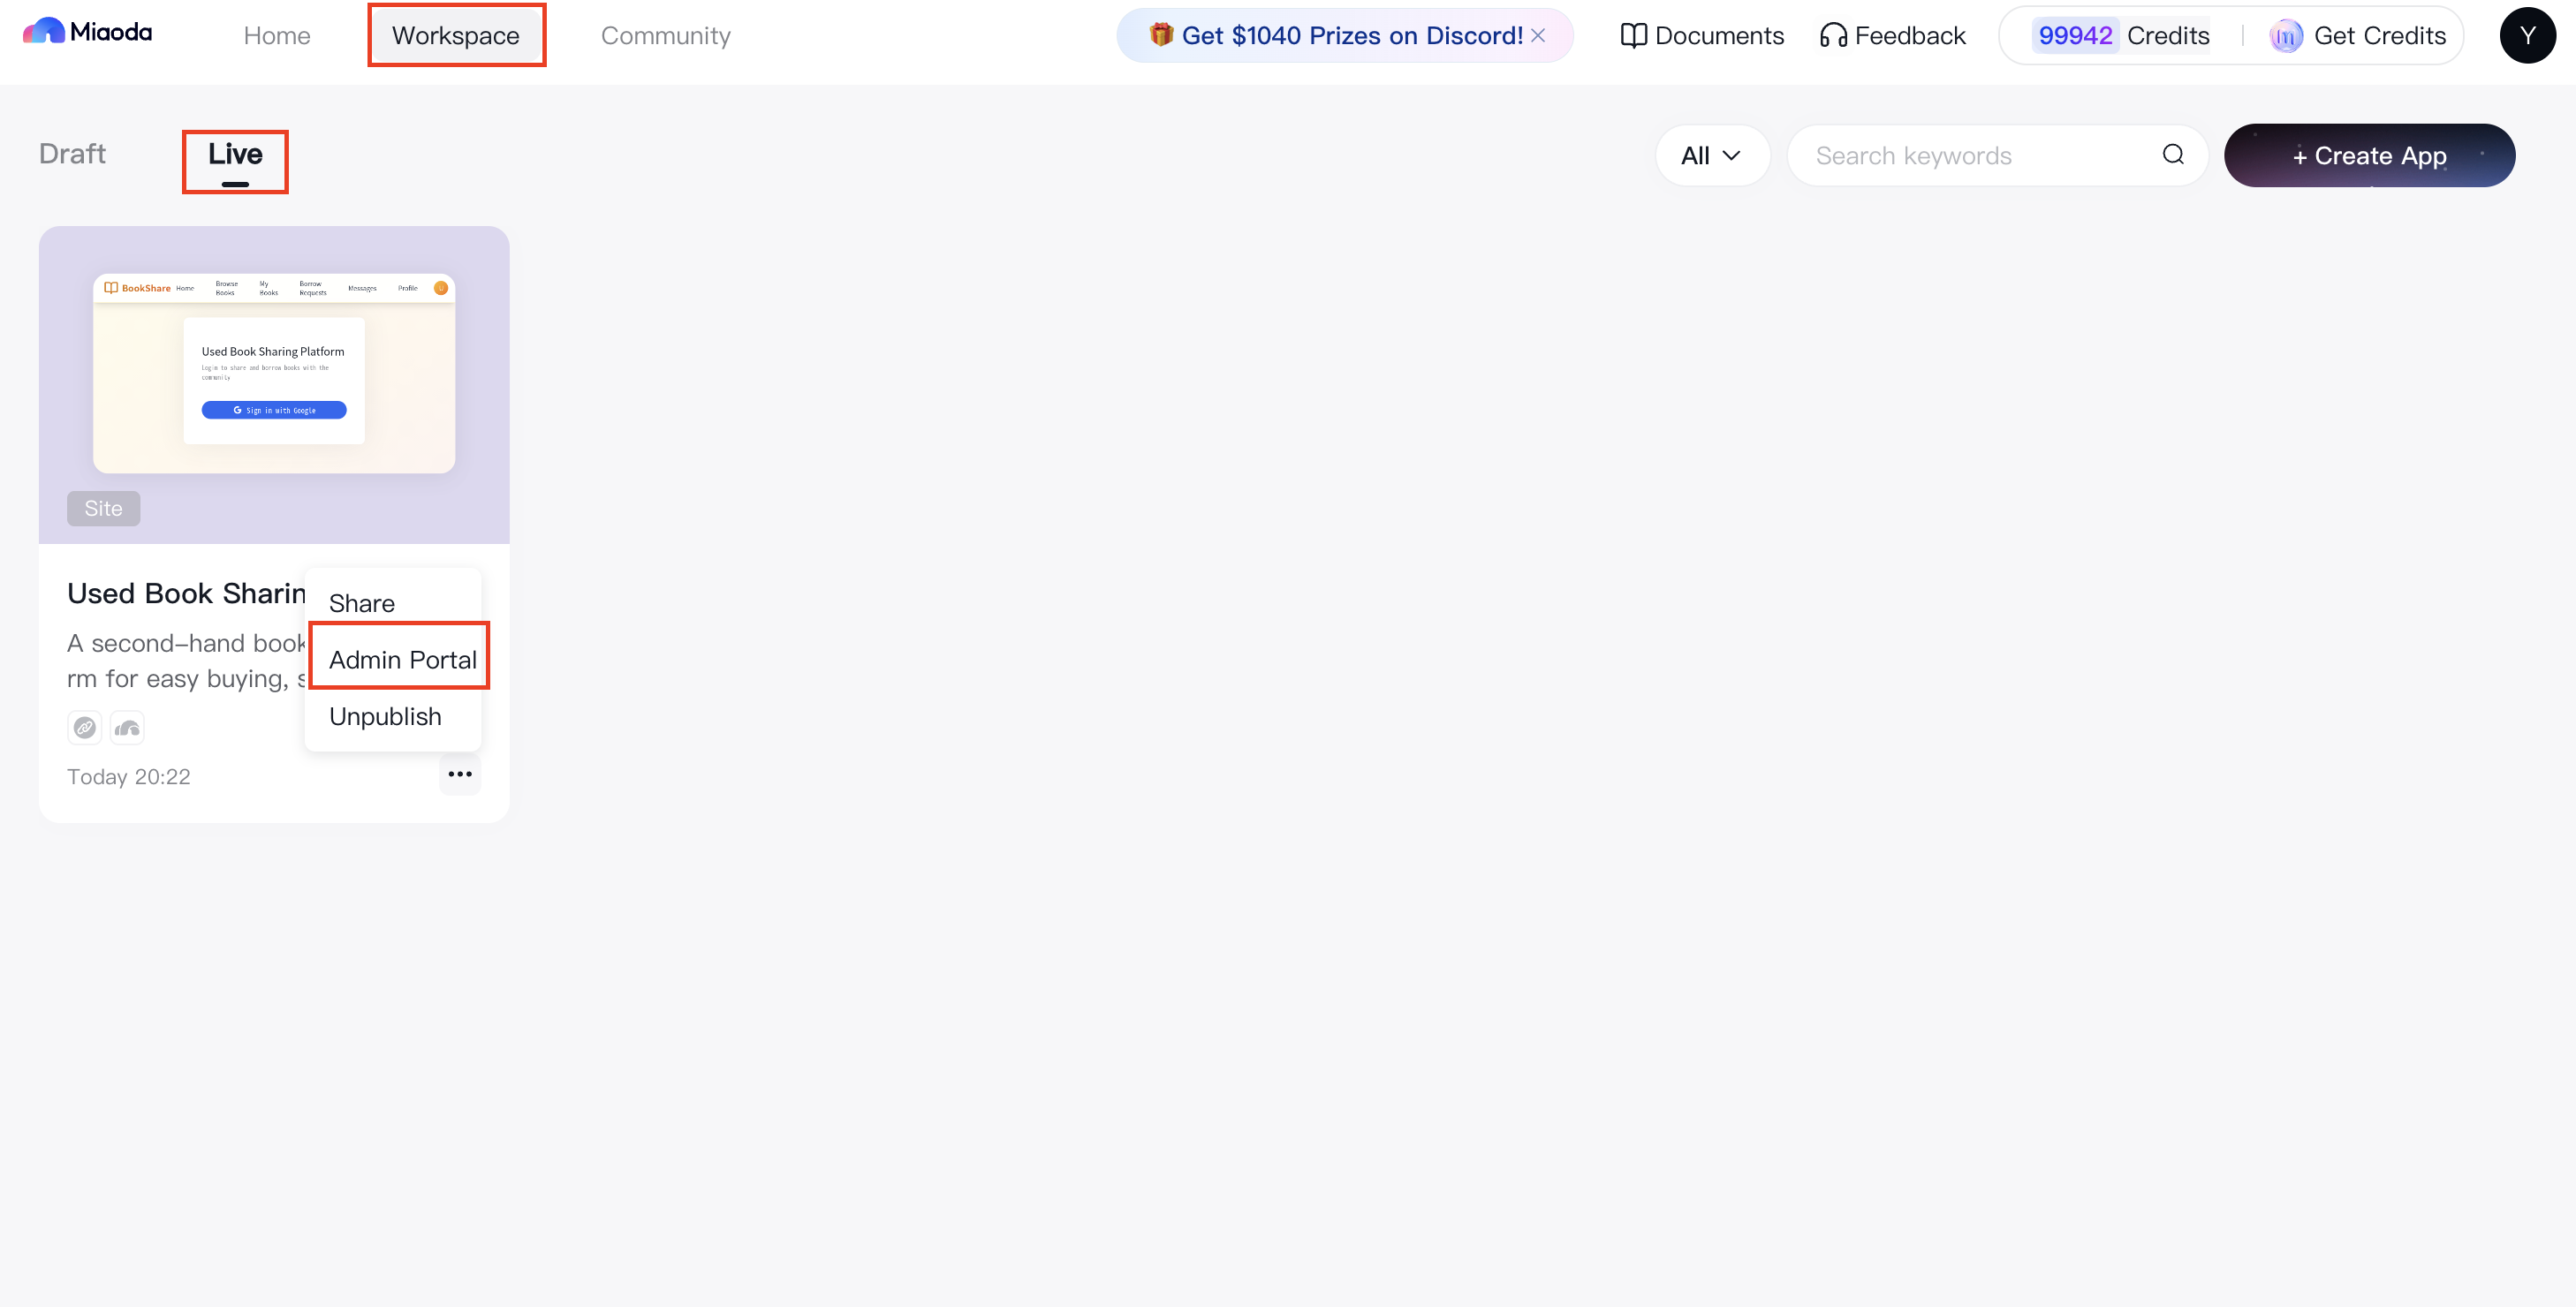Click the search magnifier icon
The width and height of the screenshot is (2576, 1307).
click(x=2172, y=154)
